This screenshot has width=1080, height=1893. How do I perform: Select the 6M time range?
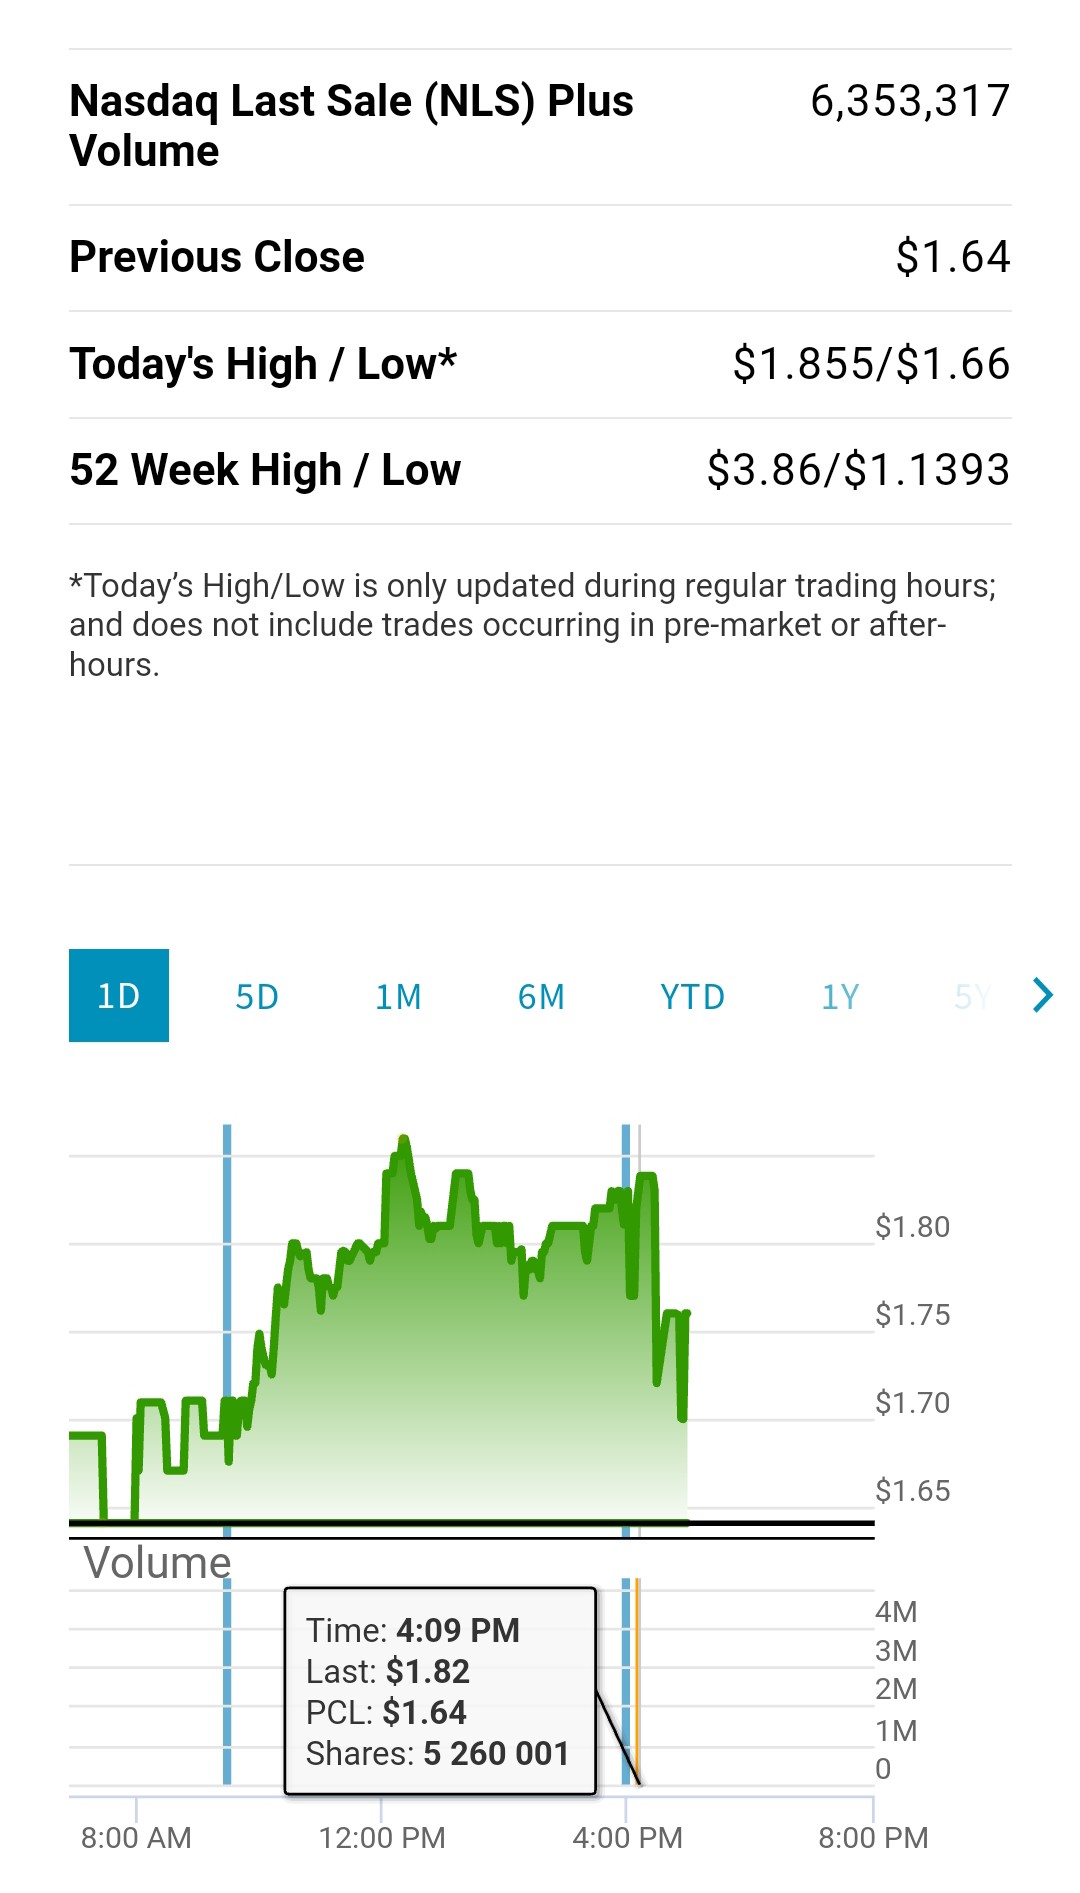[541, 997]
